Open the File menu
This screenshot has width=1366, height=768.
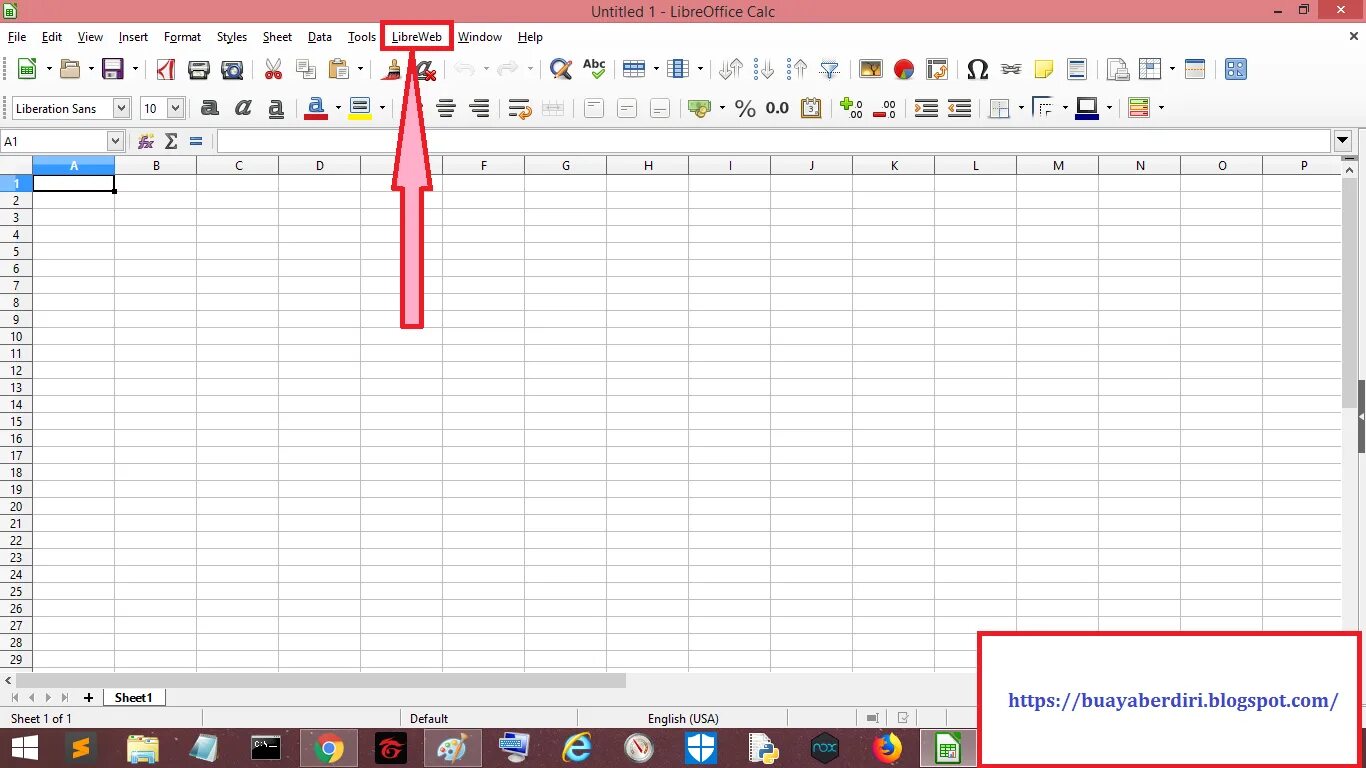click(17, 37)
